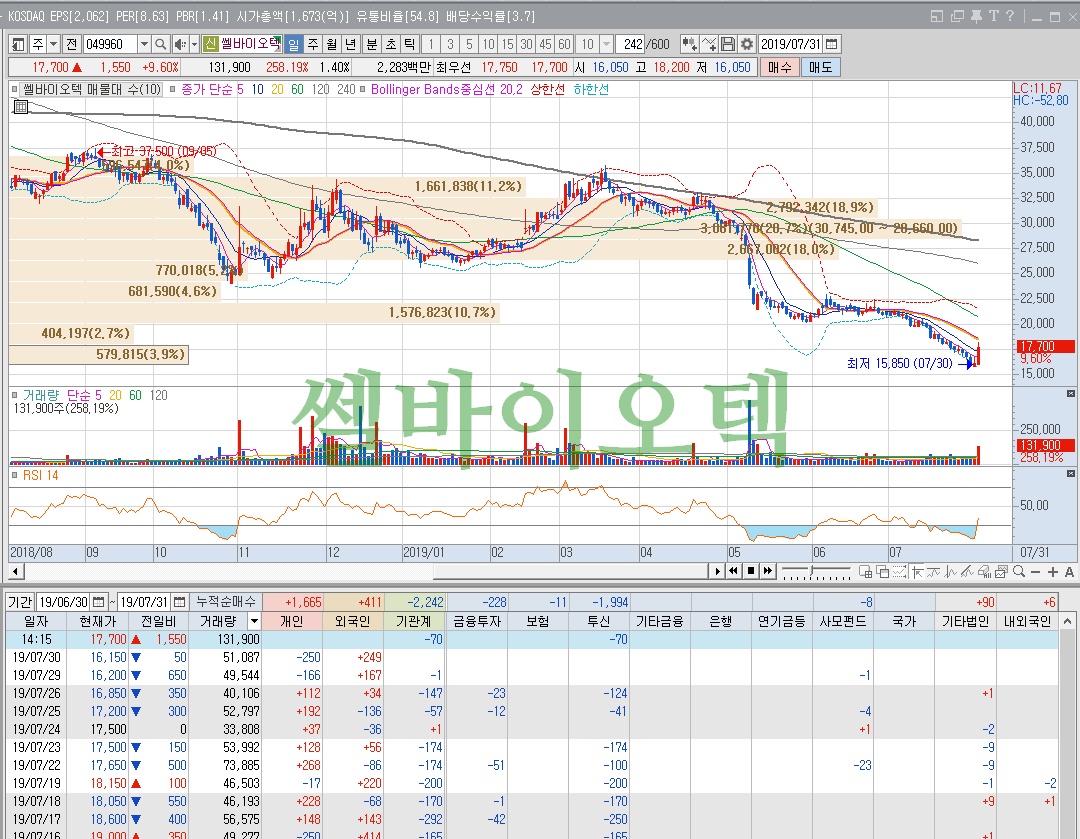The width and height of the screenshot is (1080, 839).
Task: Click the 투신 column header
Action: tap(599, 621)
